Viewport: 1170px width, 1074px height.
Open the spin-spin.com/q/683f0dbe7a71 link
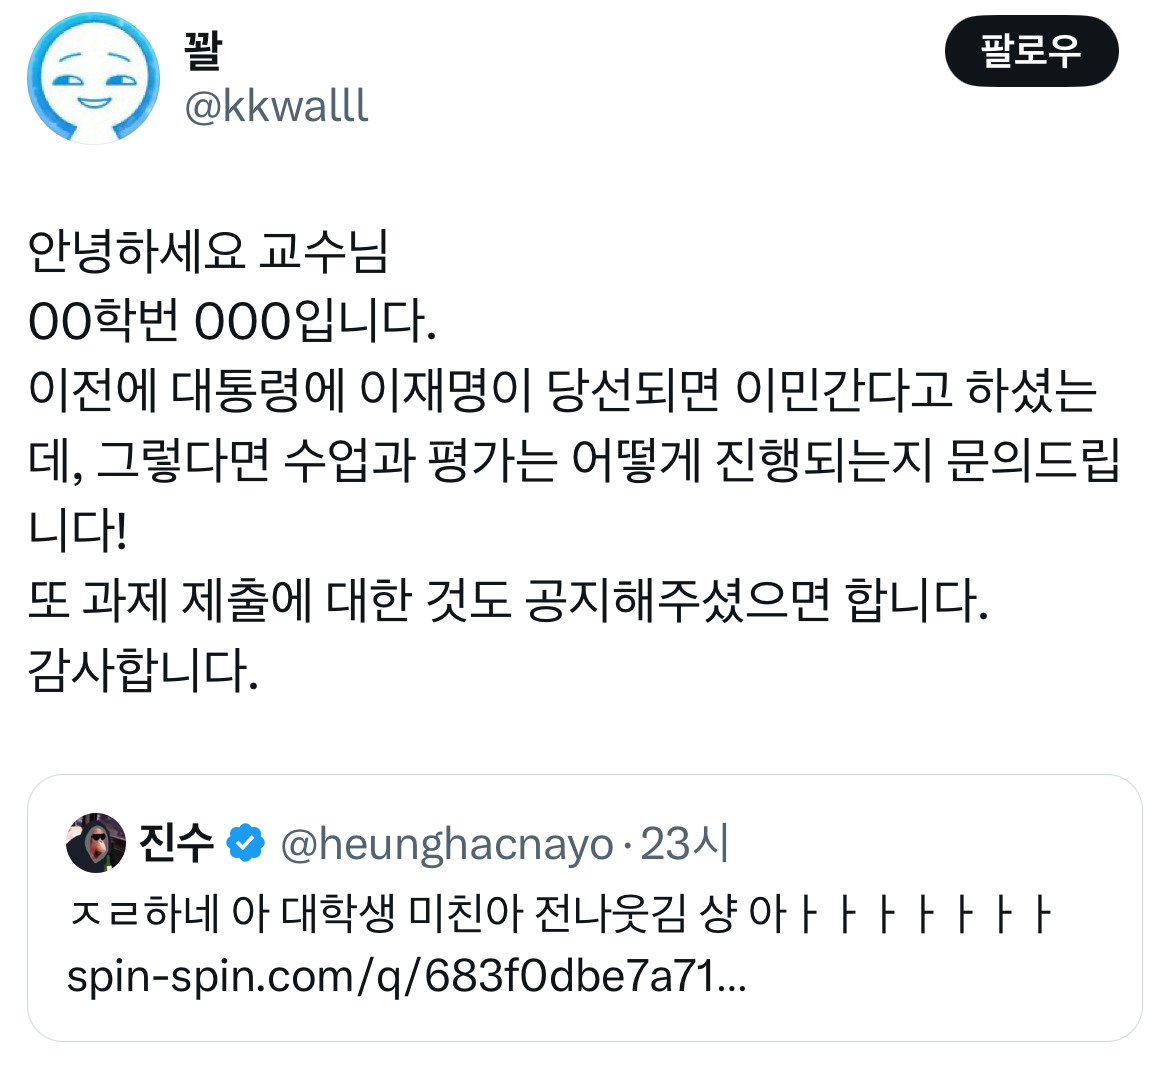pyautogui.click(x=407, y=976)
